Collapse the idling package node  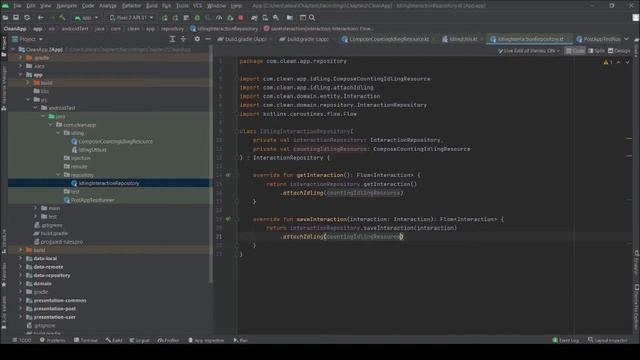[58, 133]
